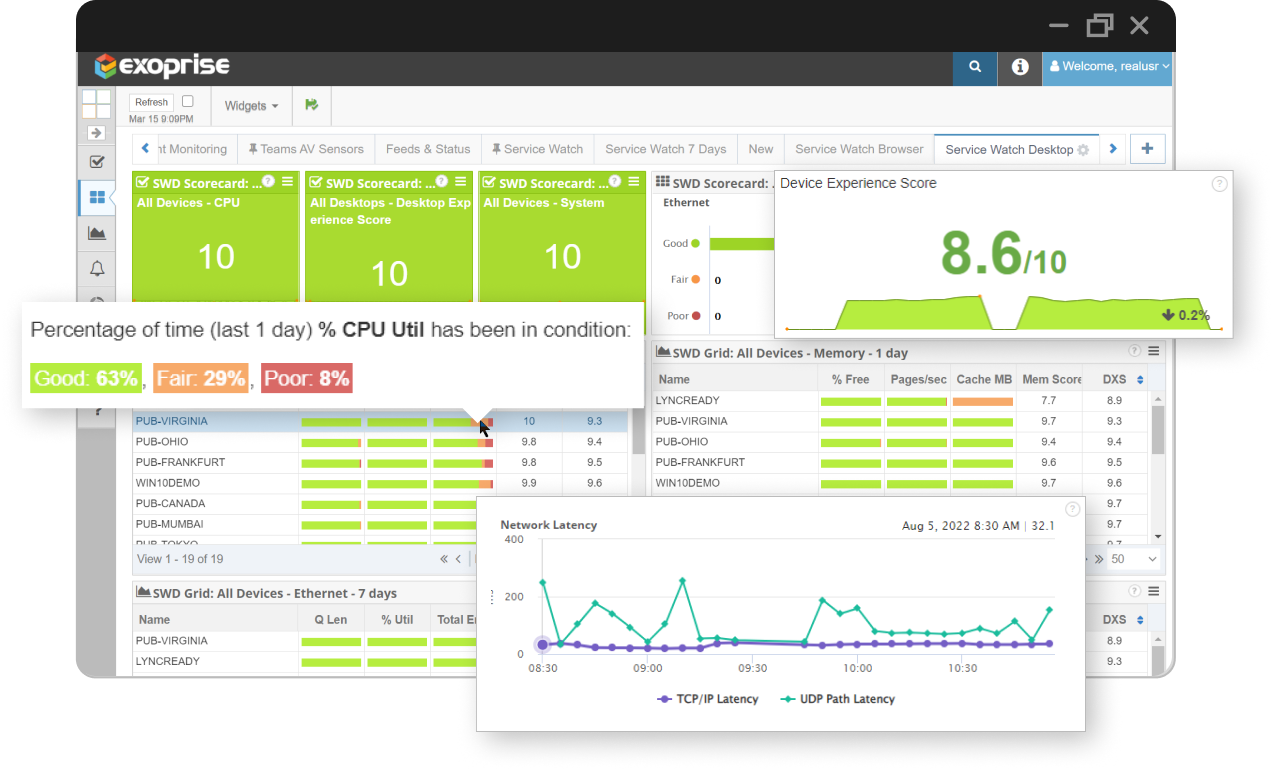Select PUB-FRANKFURT row in Memory grid
1272x770 pixels.
click(x=901, y=463)
